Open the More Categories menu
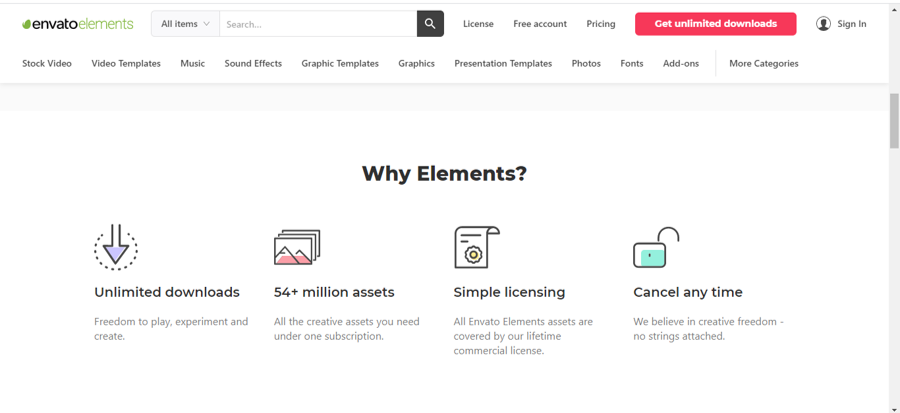 763,63
